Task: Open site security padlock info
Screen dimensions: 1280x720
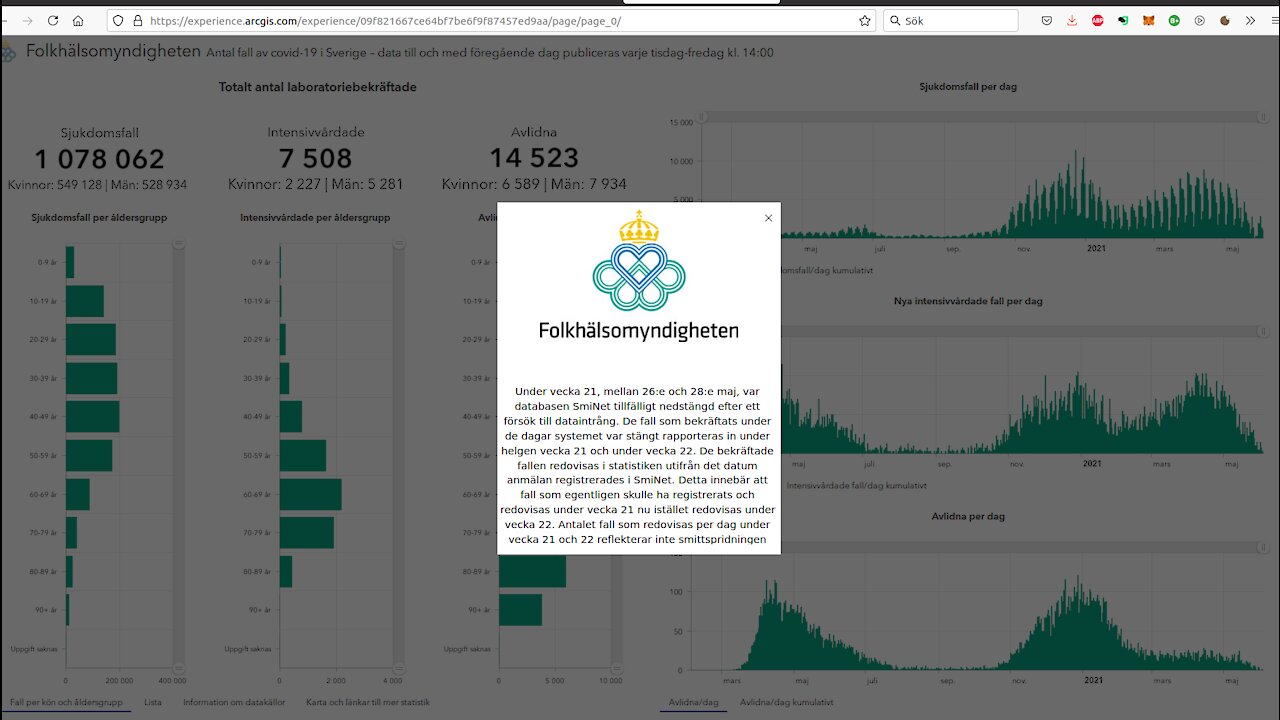Action: [138, 20]
